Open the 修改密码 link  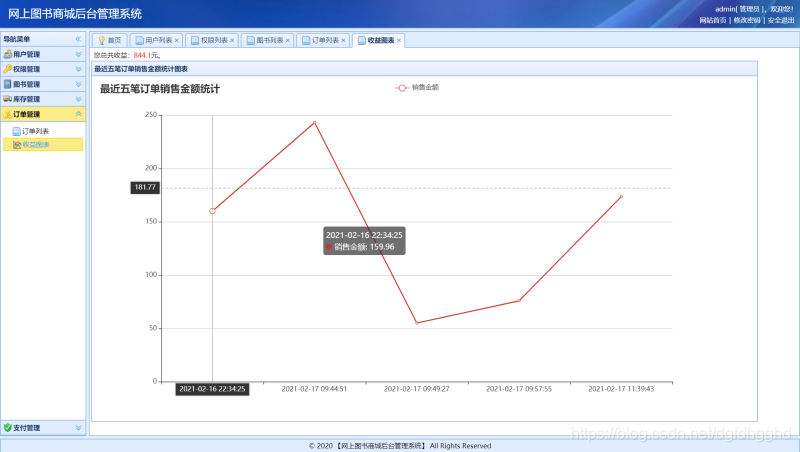click(x=747, y=20)
